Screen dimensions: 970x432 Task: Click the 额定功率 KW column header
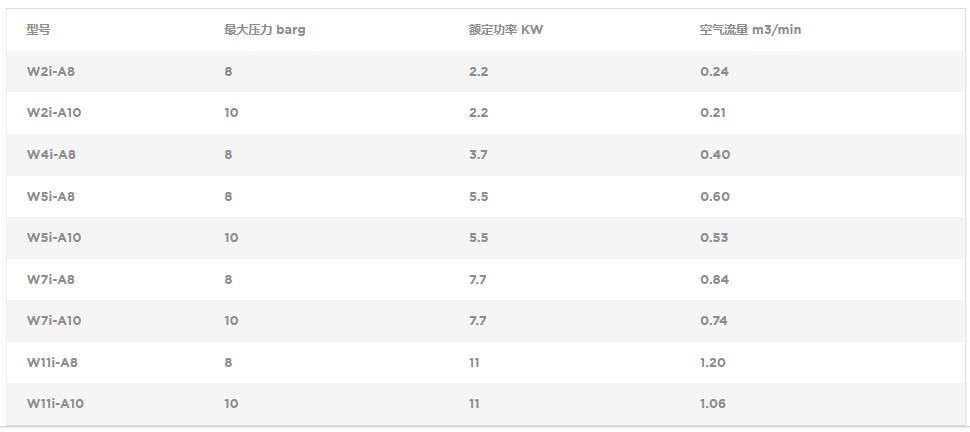505,30
